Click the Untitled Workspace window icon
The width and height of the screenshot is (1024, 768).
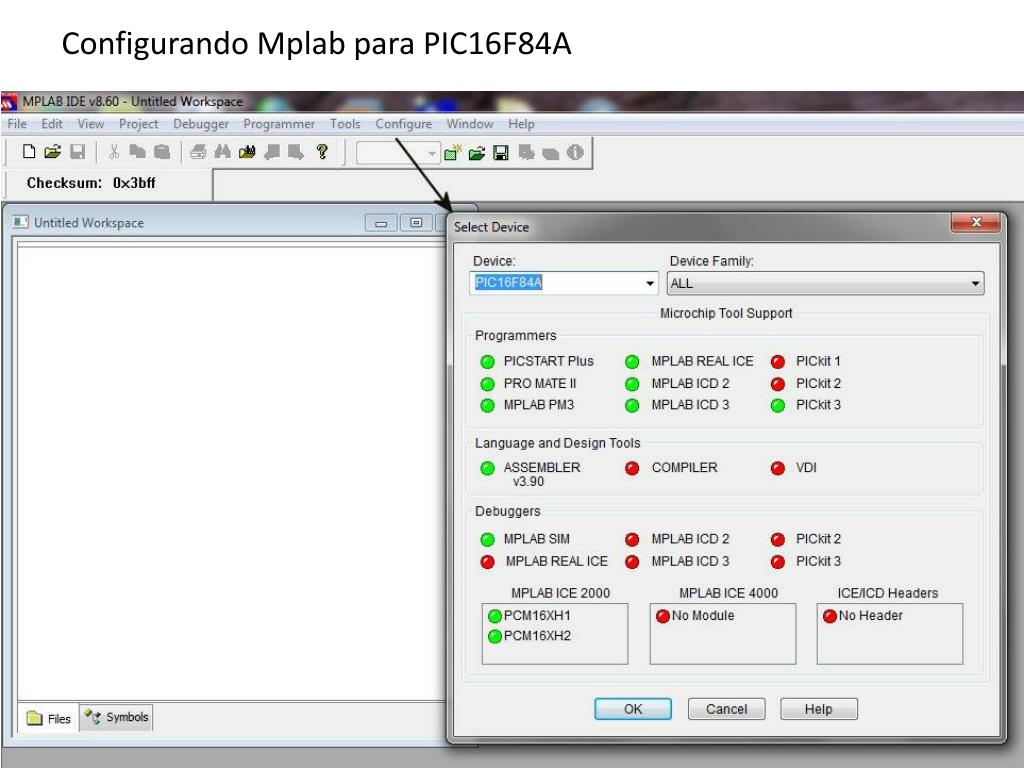coord(21,222)
